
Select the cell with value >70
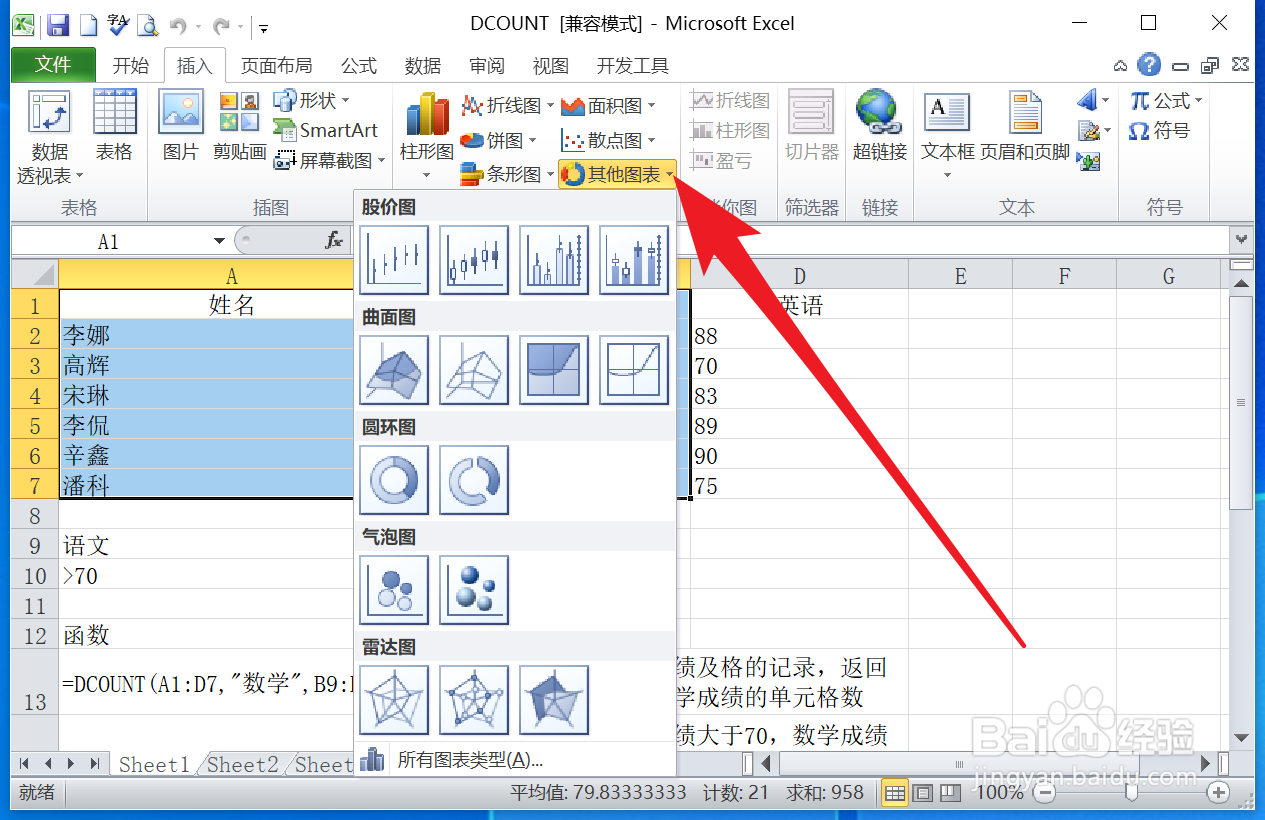(x=207, y=575)
